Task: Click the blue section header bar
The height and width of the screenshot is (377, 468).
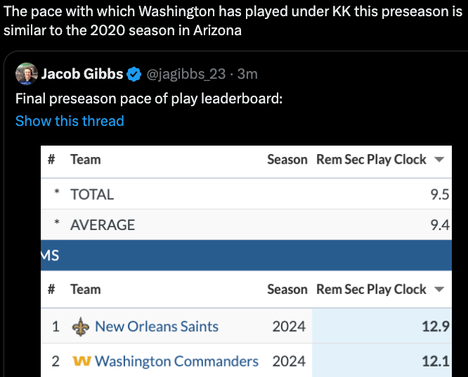Action: (246, 255)
